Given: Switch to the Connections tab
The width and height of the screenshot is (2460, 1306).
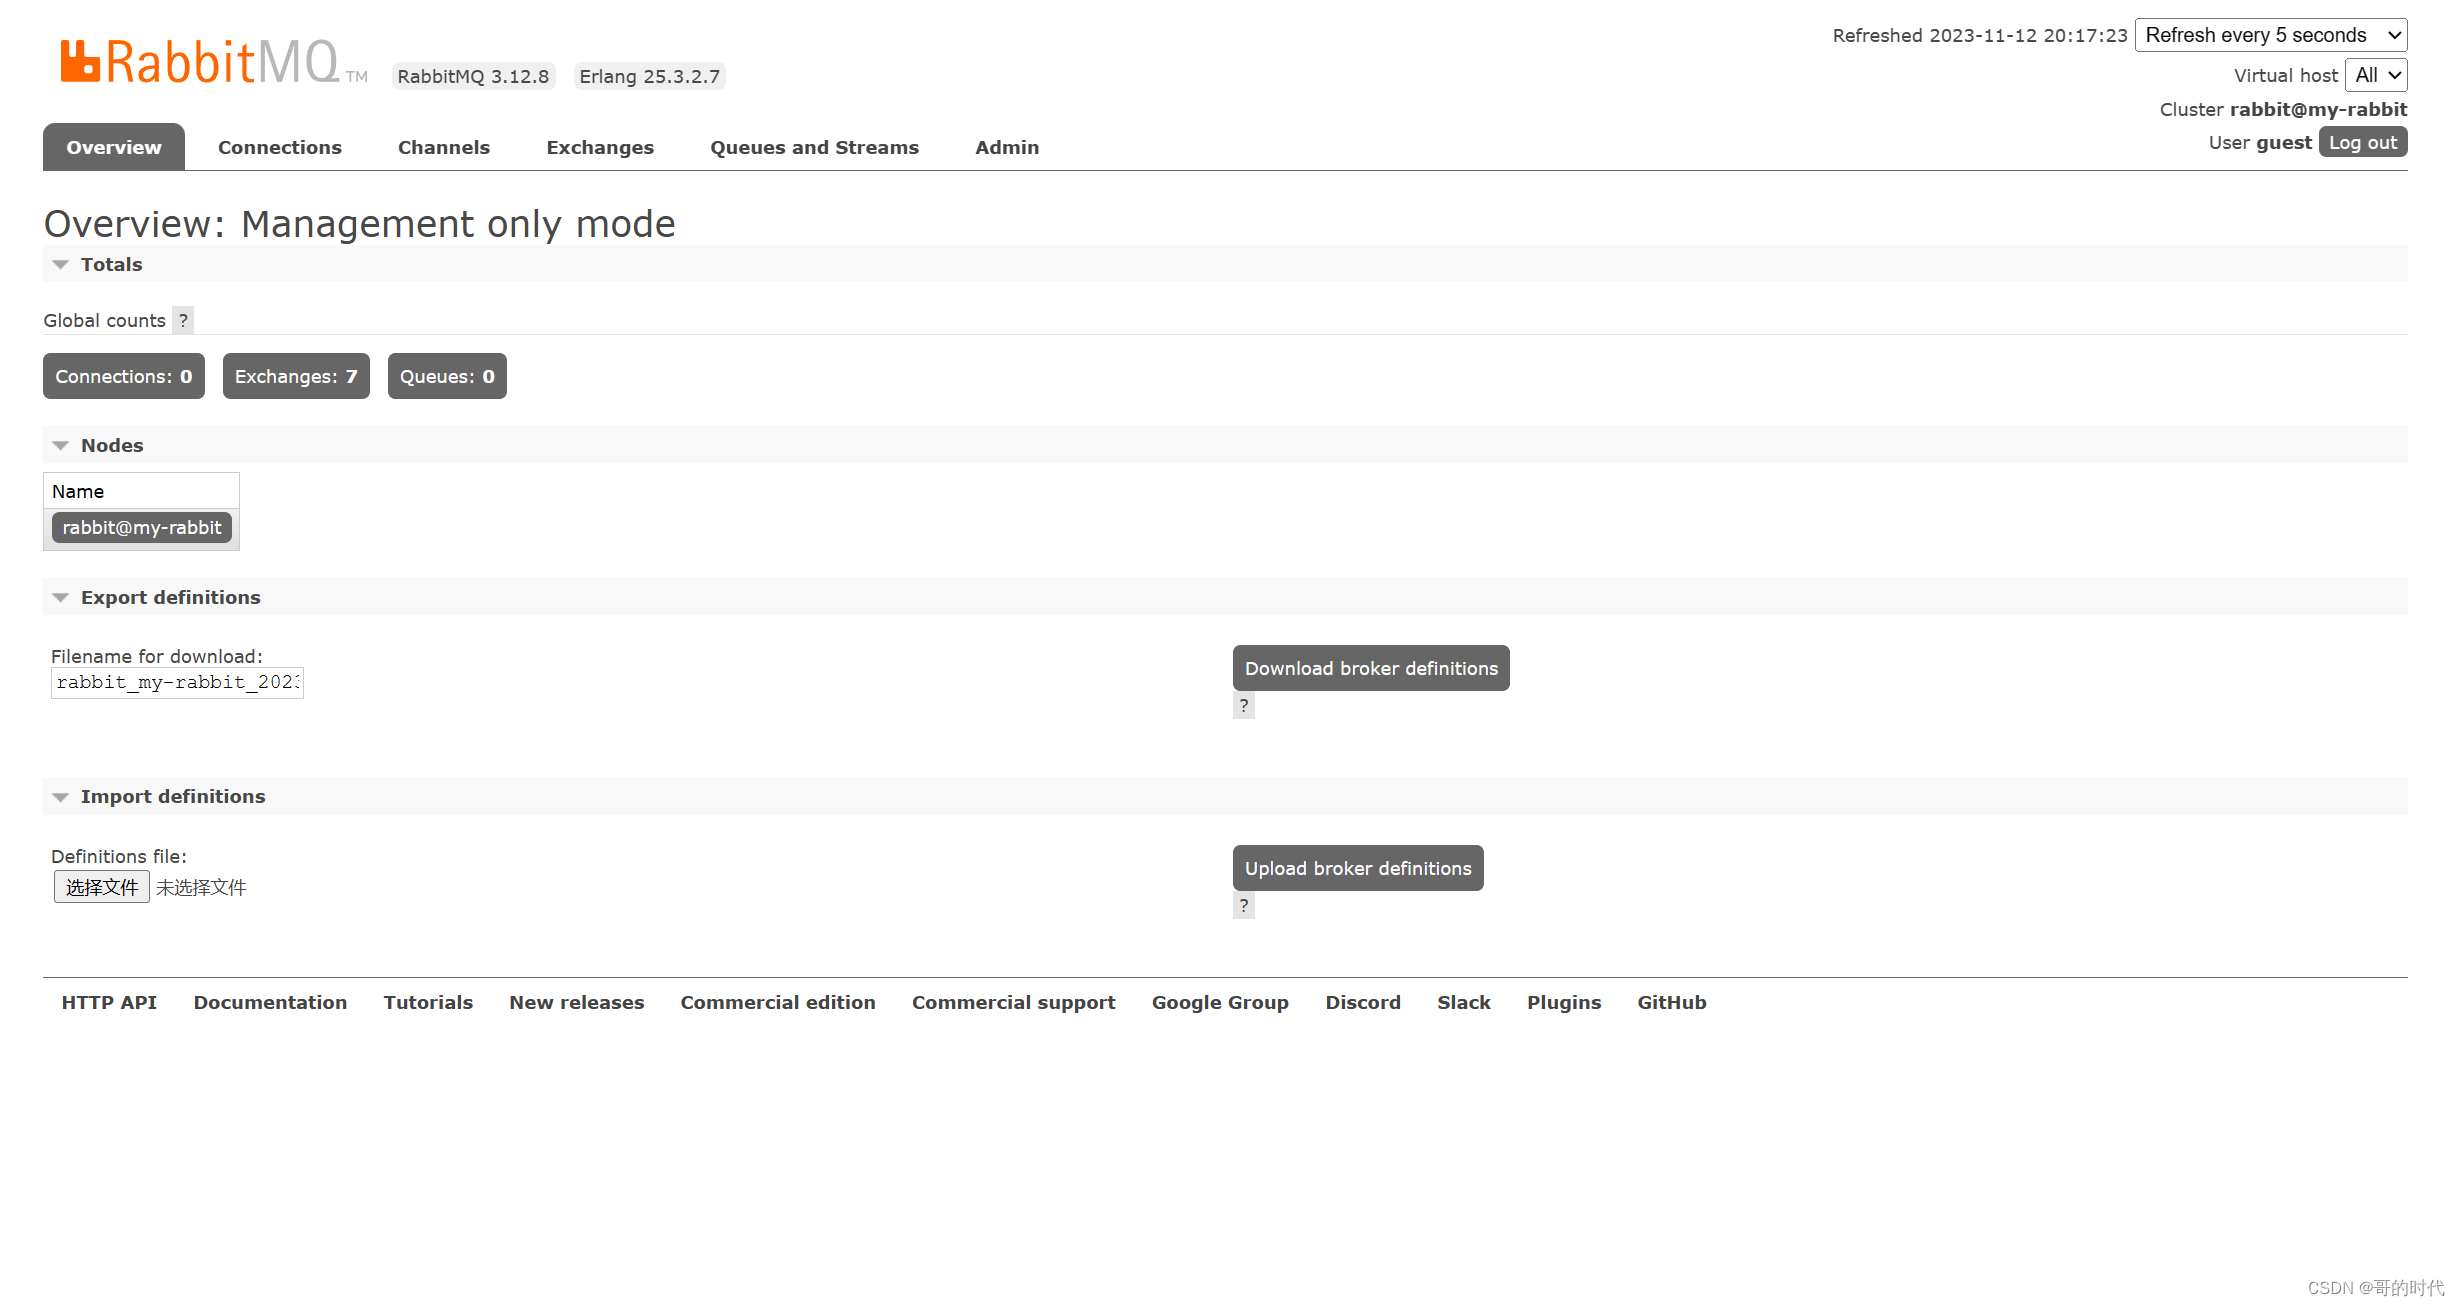Looking at the screenshot, I should click(x=279, y=147).
